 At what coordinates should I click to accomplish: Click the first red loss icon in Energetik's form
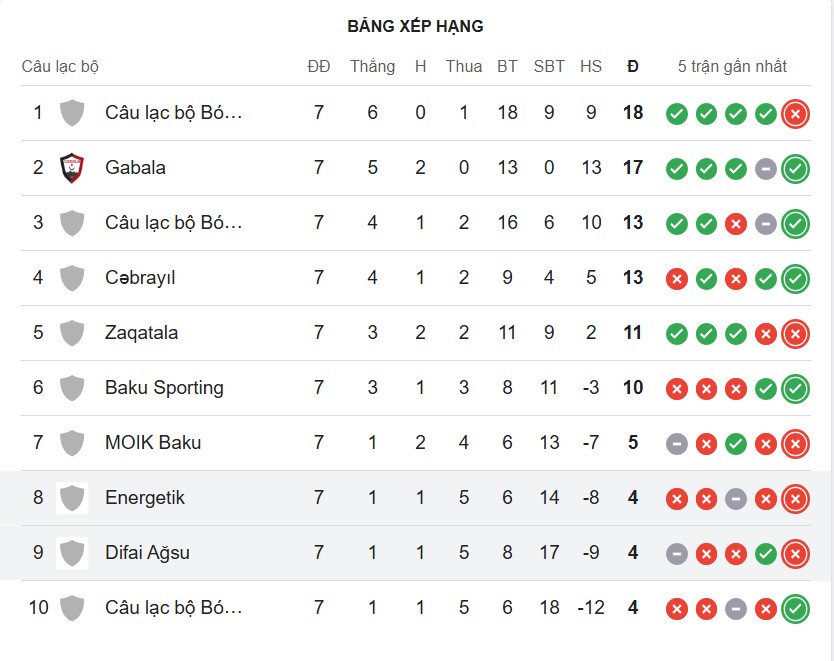click(676, 498)
